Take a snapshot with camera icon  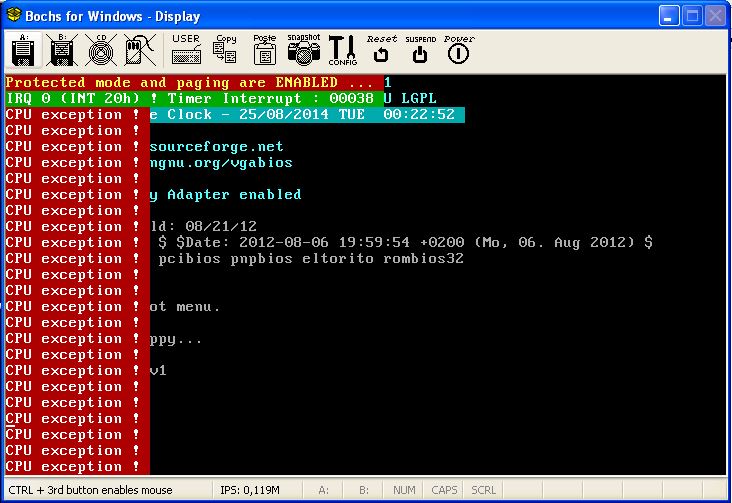pos(303,49)
